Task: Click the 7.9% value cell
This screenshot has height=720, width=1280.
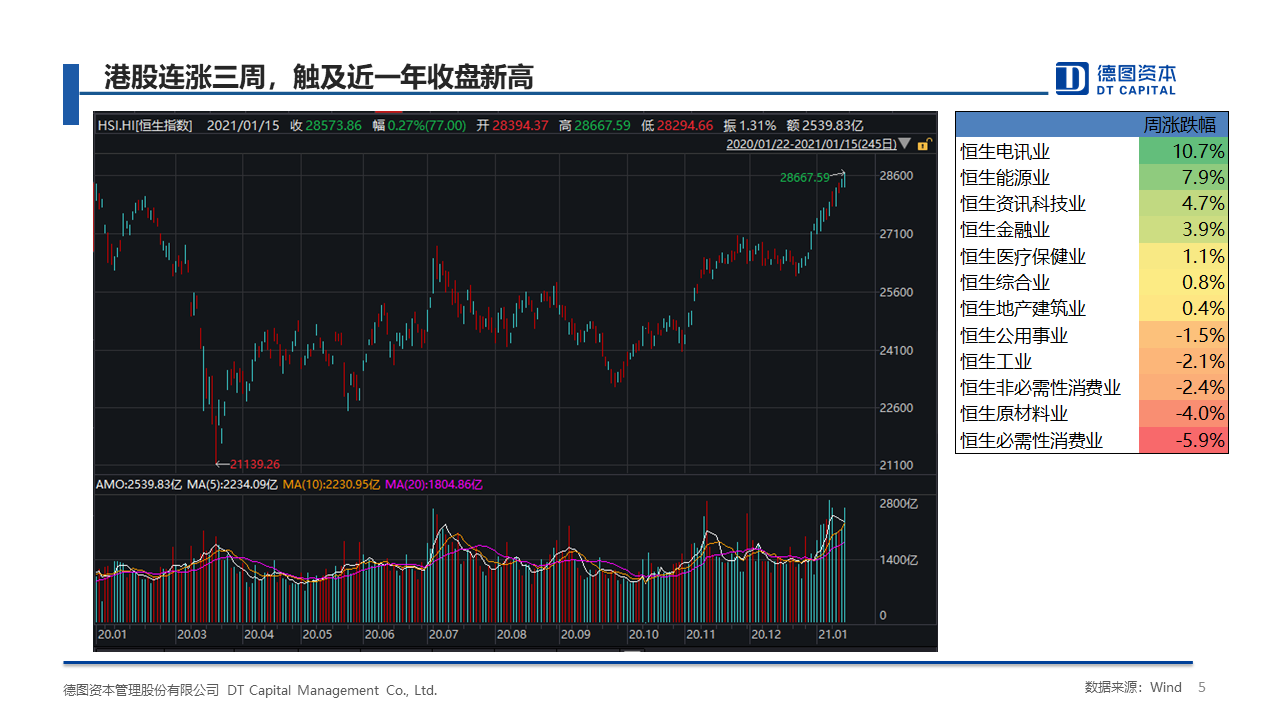Action: (x=1184, y=177)
